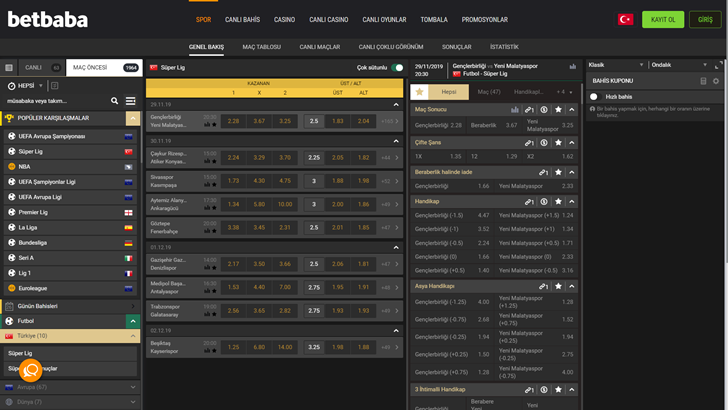728x410 pixels.
Task: Select Çifte Şans X2 odds 1.62
Action: [552, 156]
